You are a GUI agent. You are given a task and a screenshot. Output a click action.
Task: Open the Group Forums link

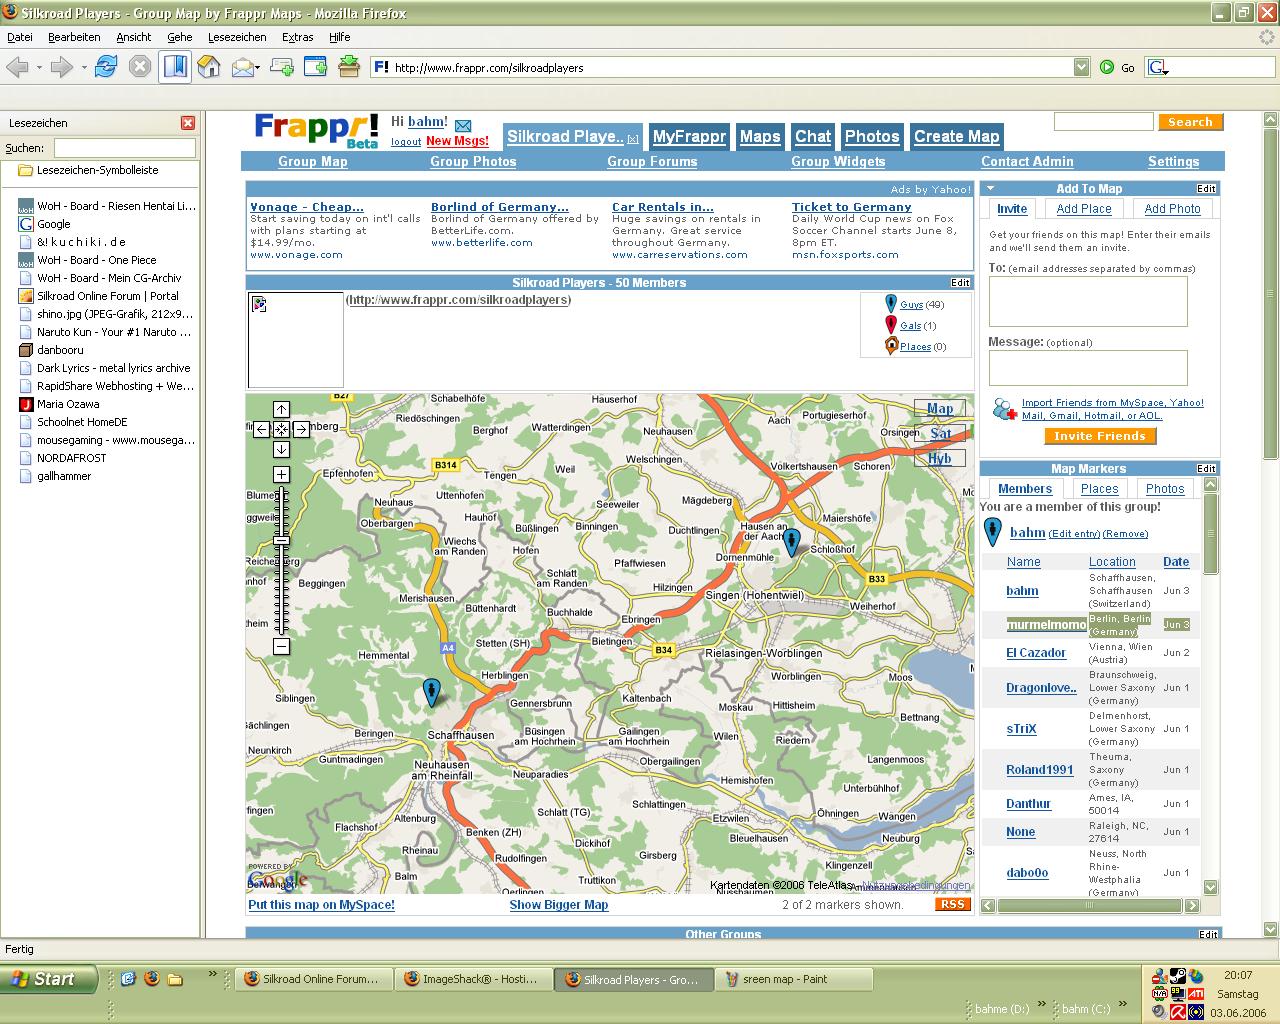coord(652,161)
